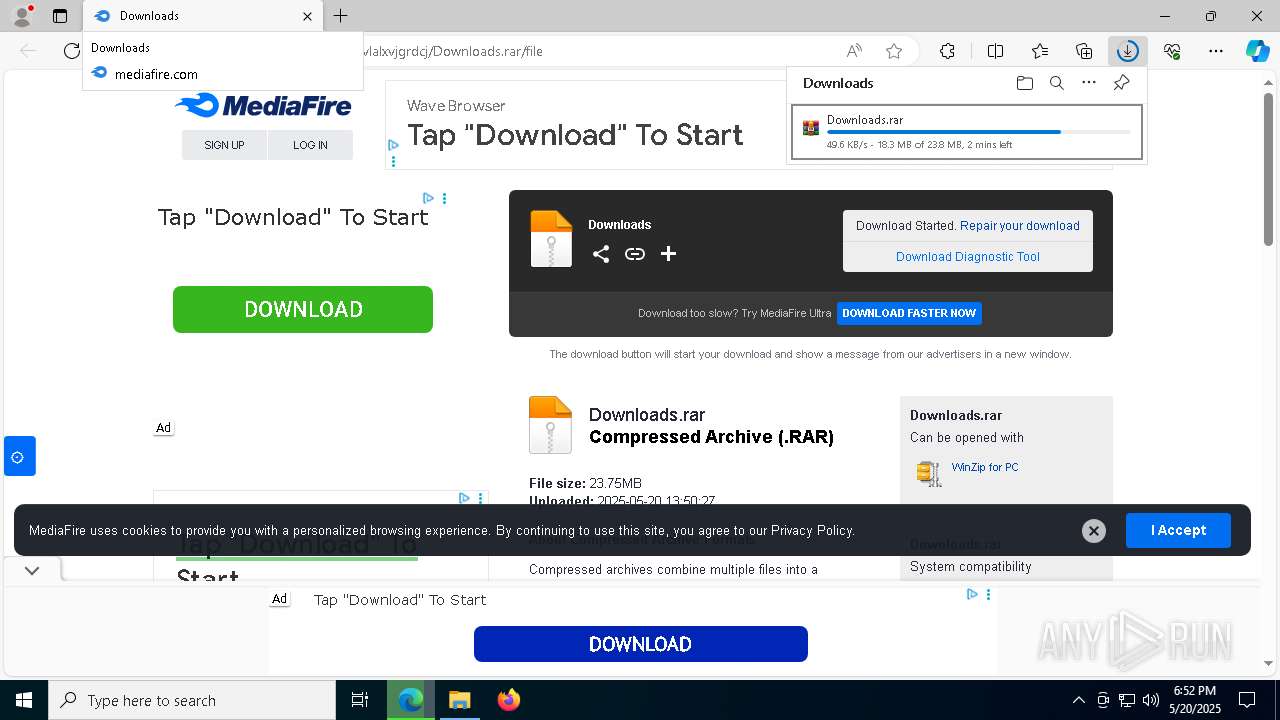The width and height of the screenshot is (1280, 720).
Task: Open the volume tray icon
Action: (1150, 700)
